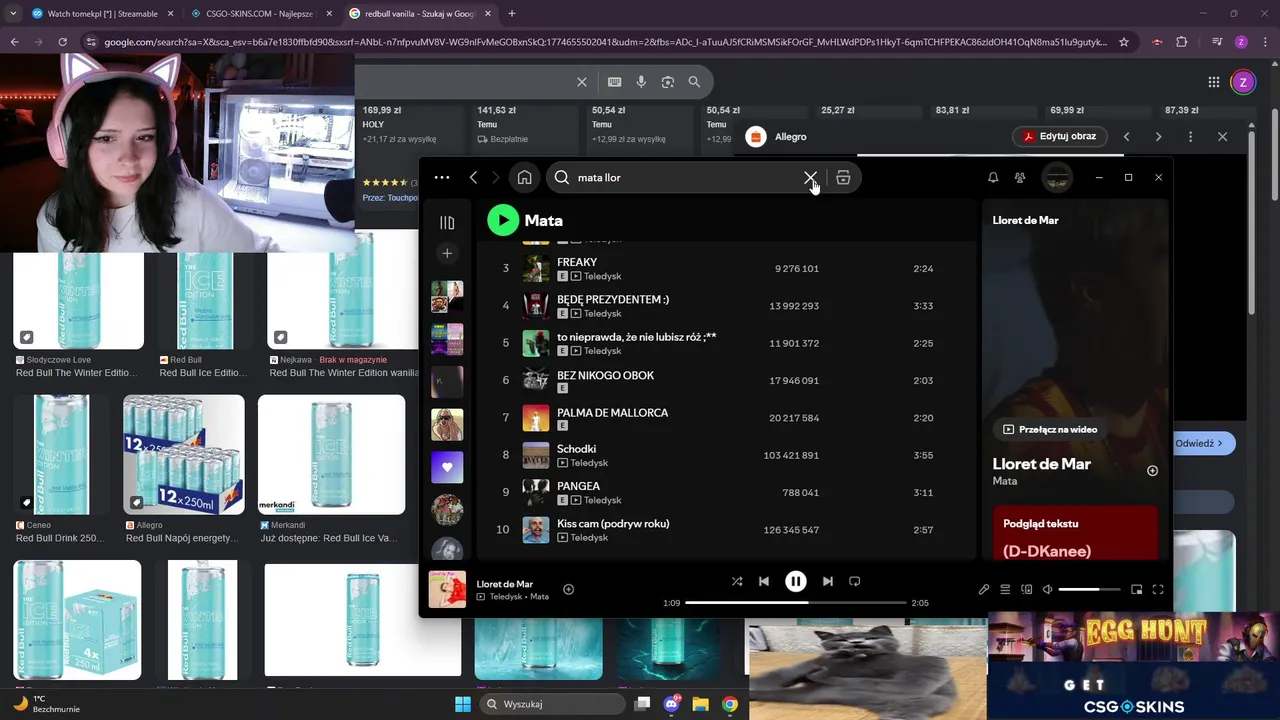Open the Spotify Home page
This screenshot has width=1280, height=720.
(x=524, y=178)
